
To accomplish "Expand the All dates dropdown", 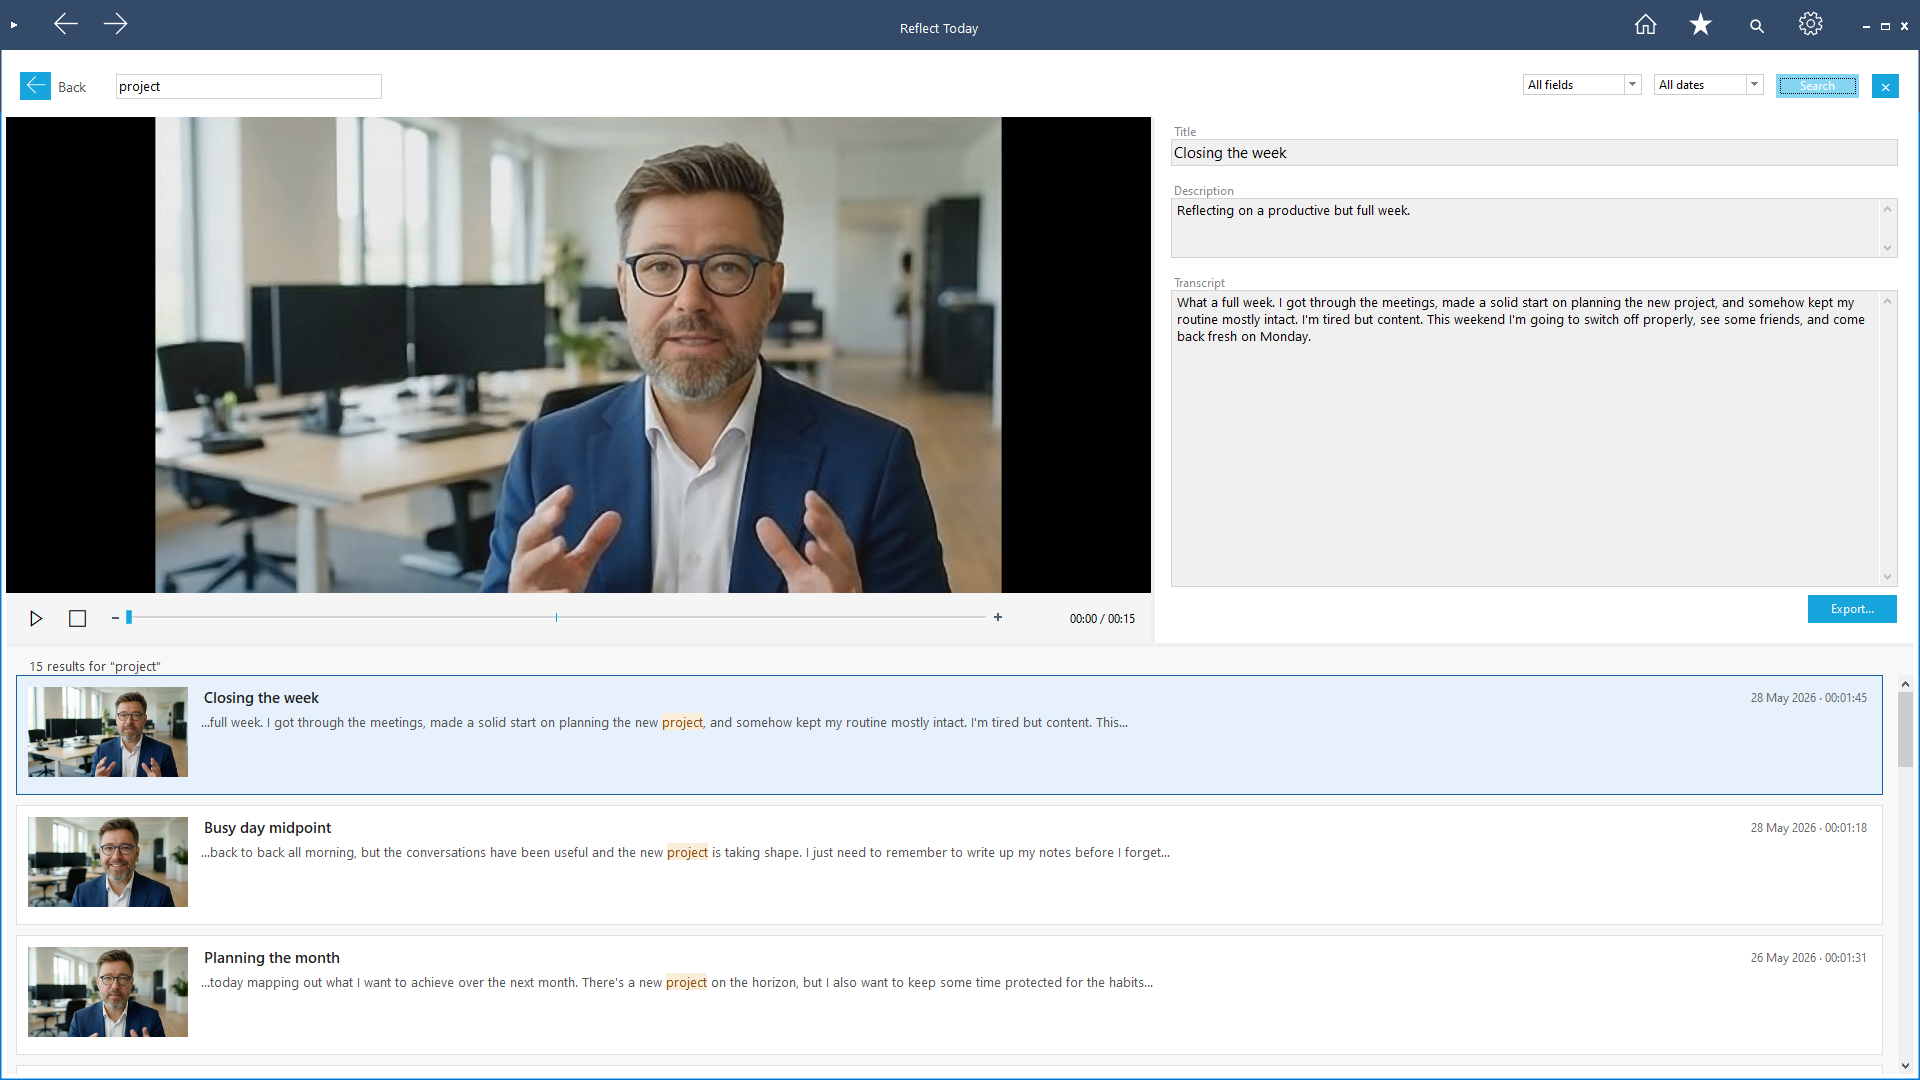I will (1708, 85).
